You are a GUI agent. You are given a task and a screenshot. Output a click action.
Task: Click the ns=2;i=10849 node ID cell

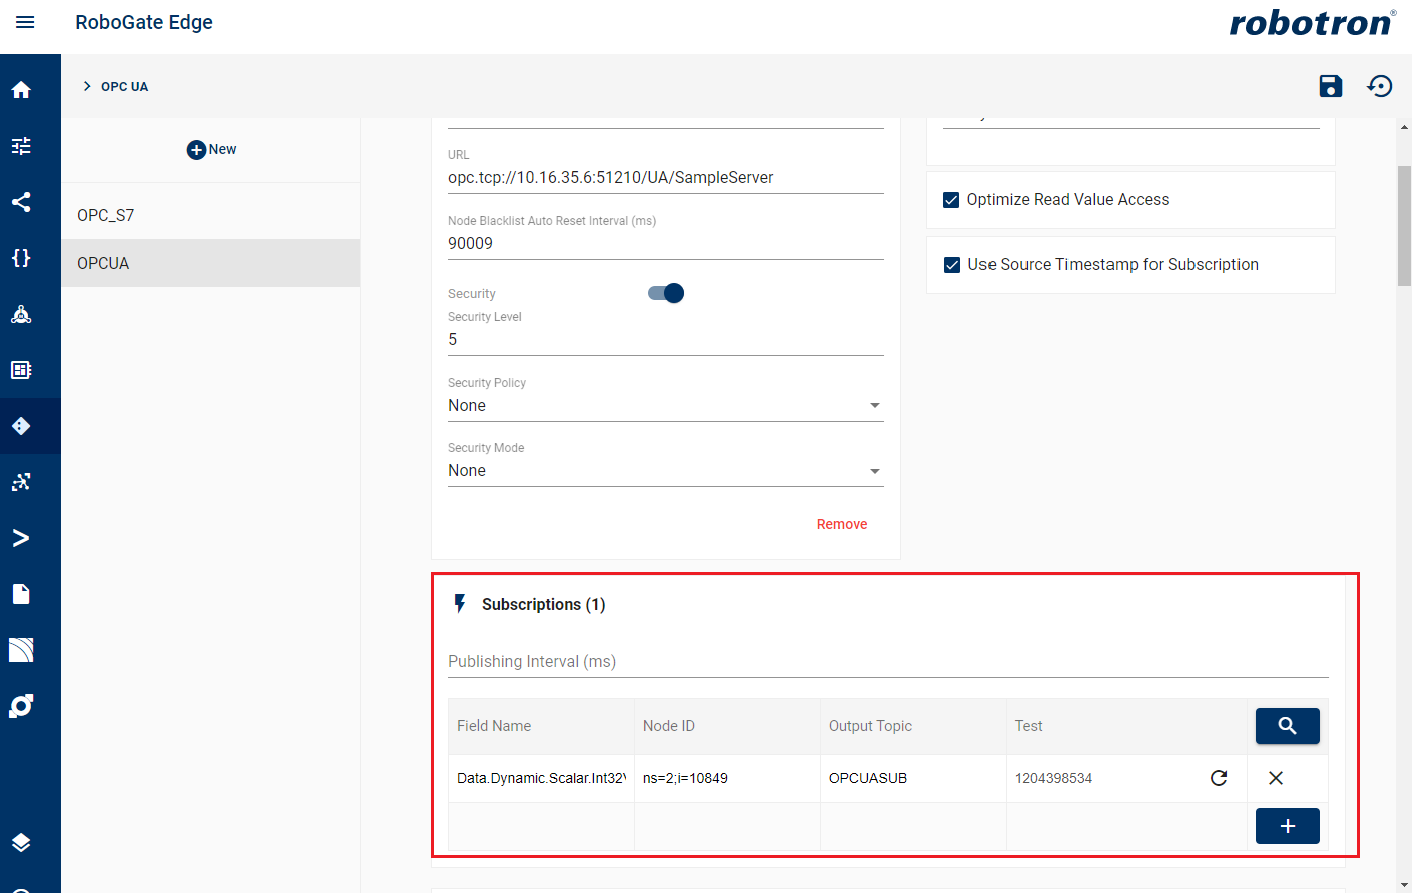click(x=727, y=778)
